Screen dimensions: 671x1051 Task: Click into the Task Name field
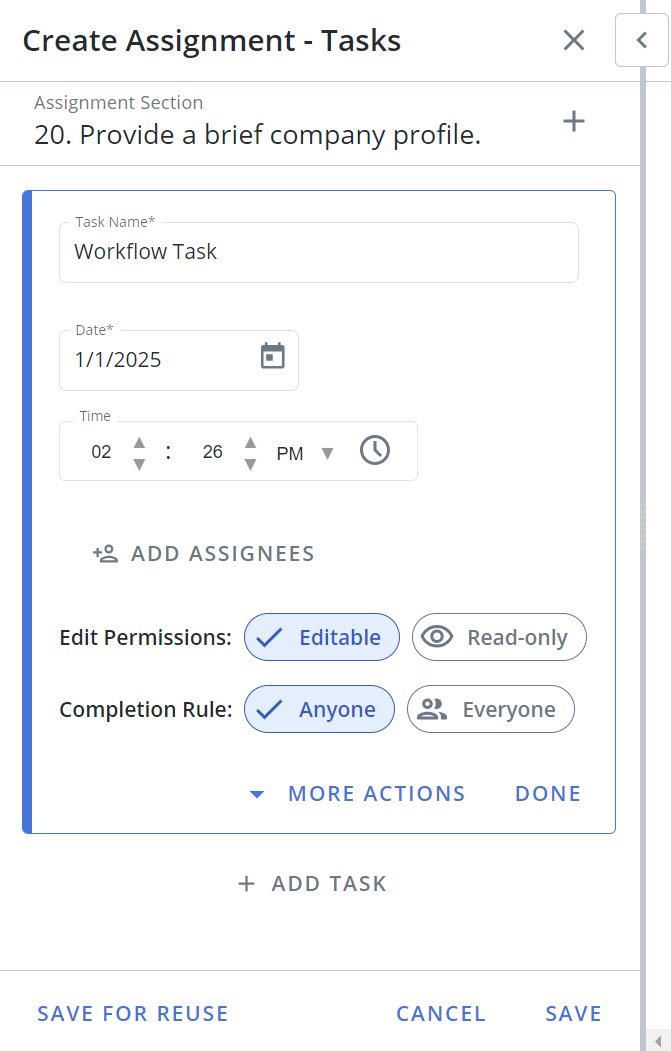coord(319,252)
